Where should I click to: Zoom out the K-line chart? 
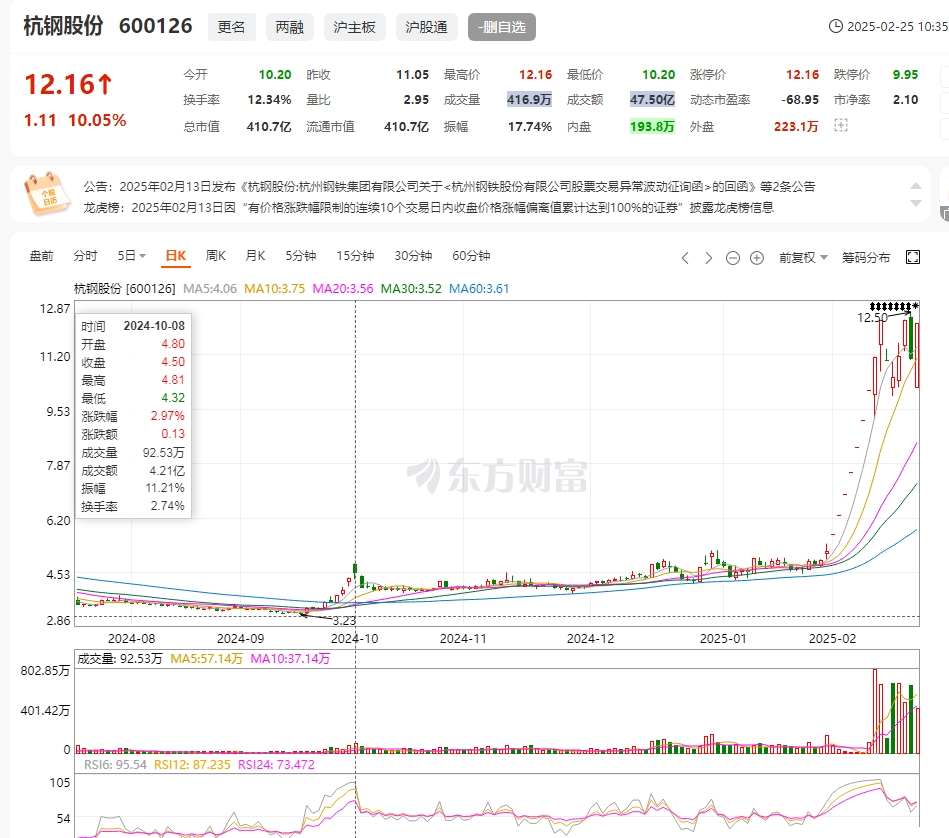coord(732,258)
